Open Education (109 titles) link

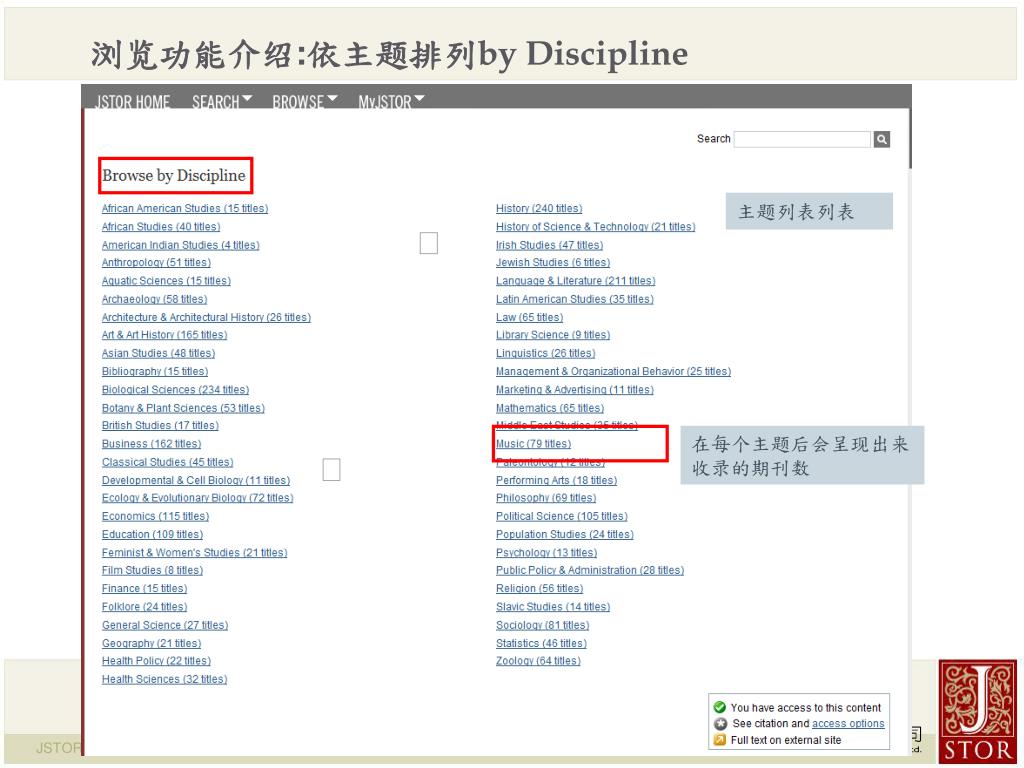152,535
